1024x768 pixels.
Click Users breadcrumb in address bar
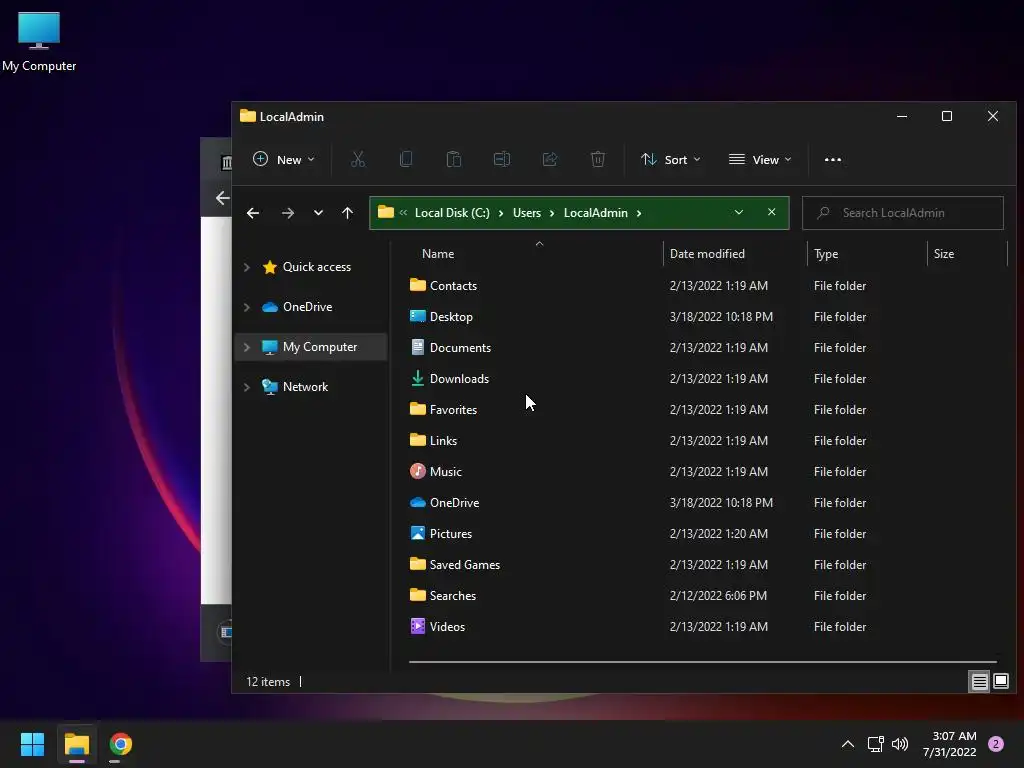pyautogui.click(x=526, y=213)
